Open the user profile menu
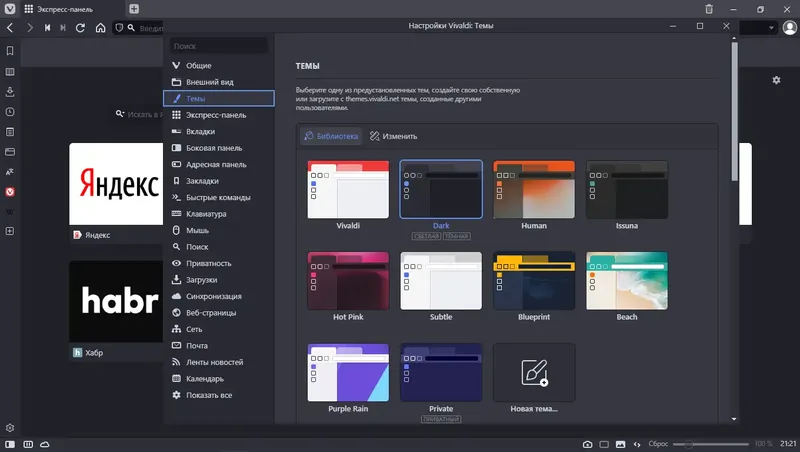 tap(789, 28)
